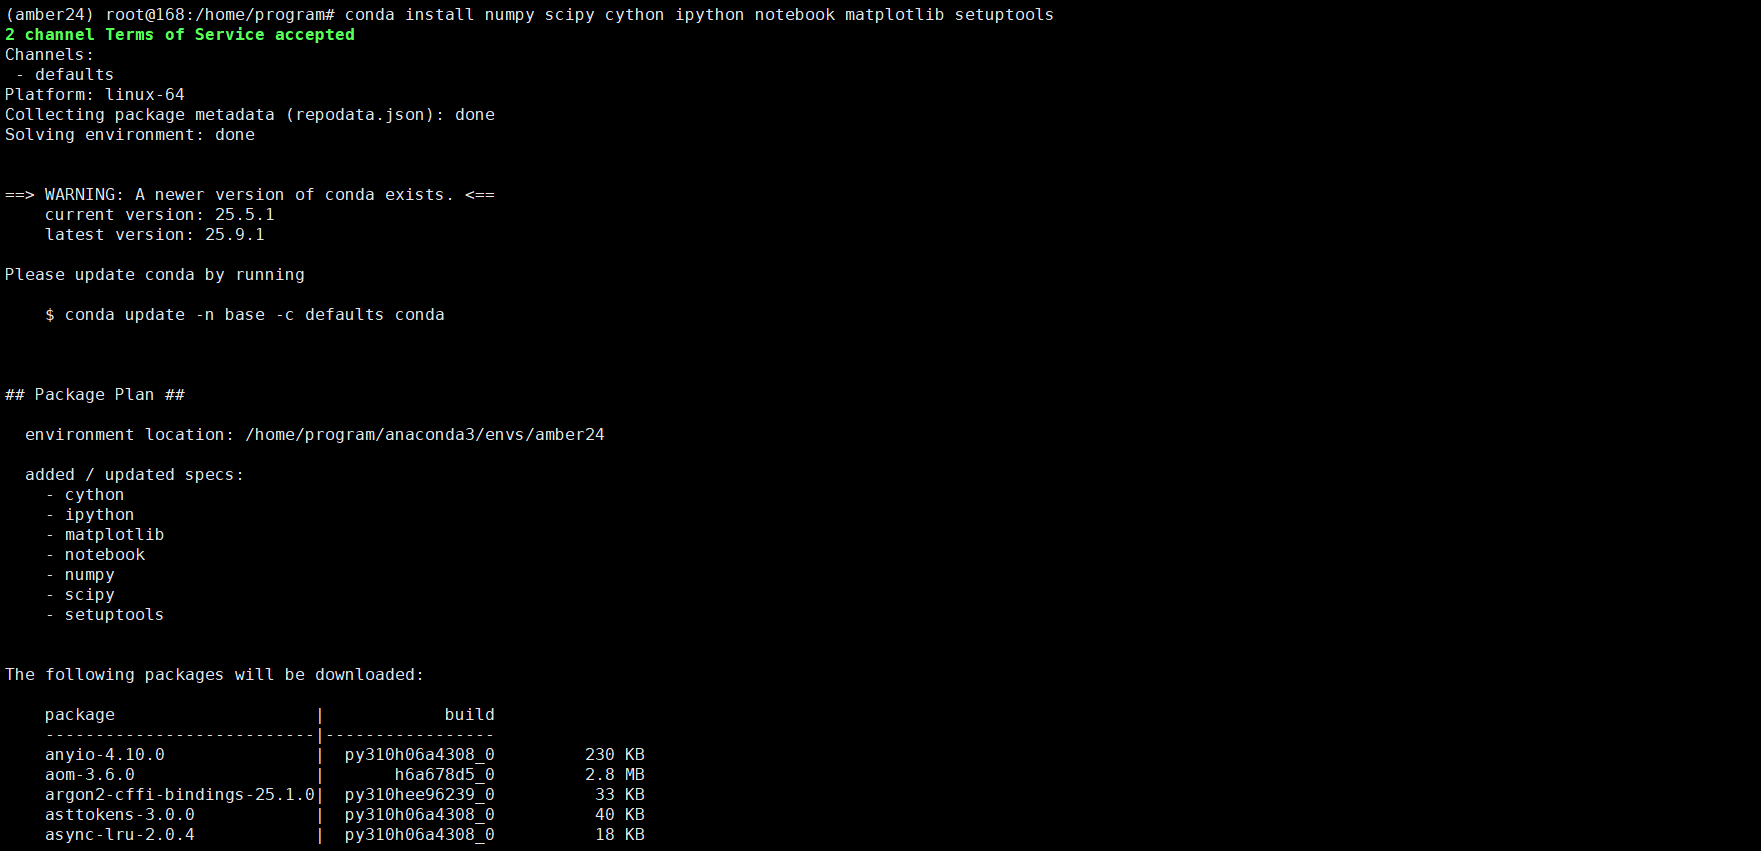This screenshot has width=1761, height=851.
Task: Click 'Solving environment: done' line
Action: [x=130, y=135]
